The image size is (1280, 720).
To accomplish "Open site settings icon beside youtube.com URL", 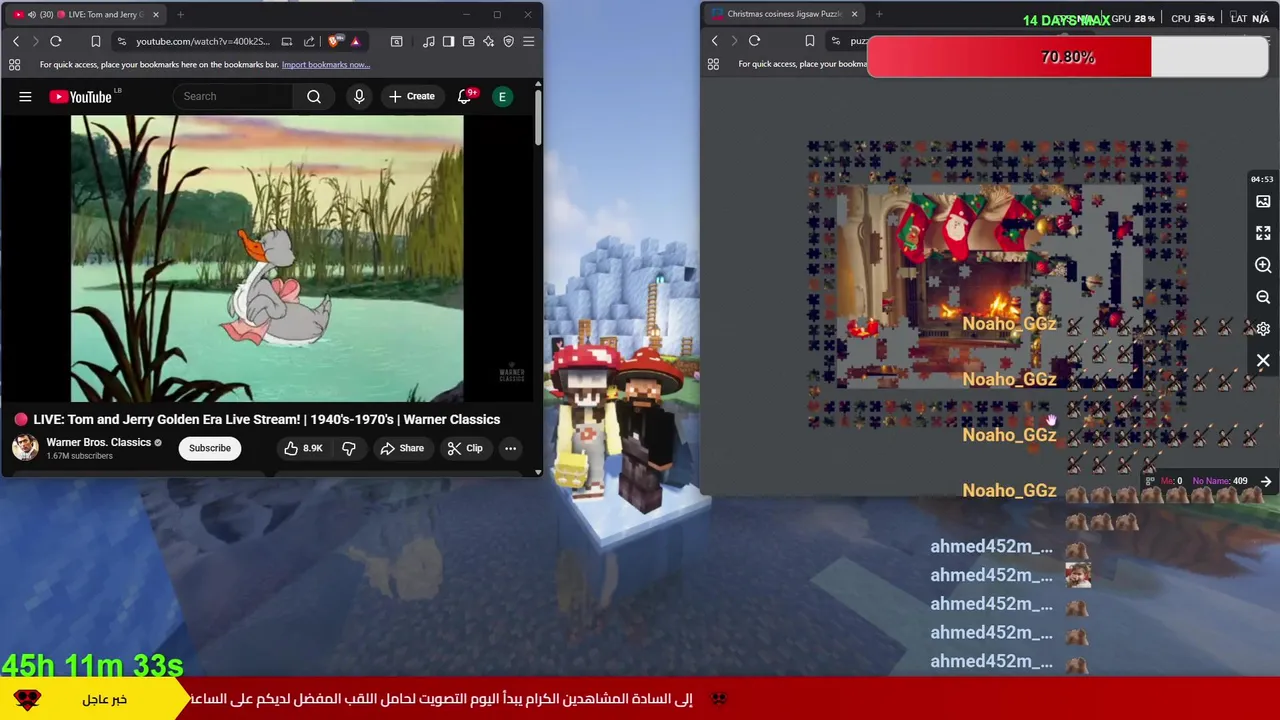I will pyautogui.click(x=121, y=41).
